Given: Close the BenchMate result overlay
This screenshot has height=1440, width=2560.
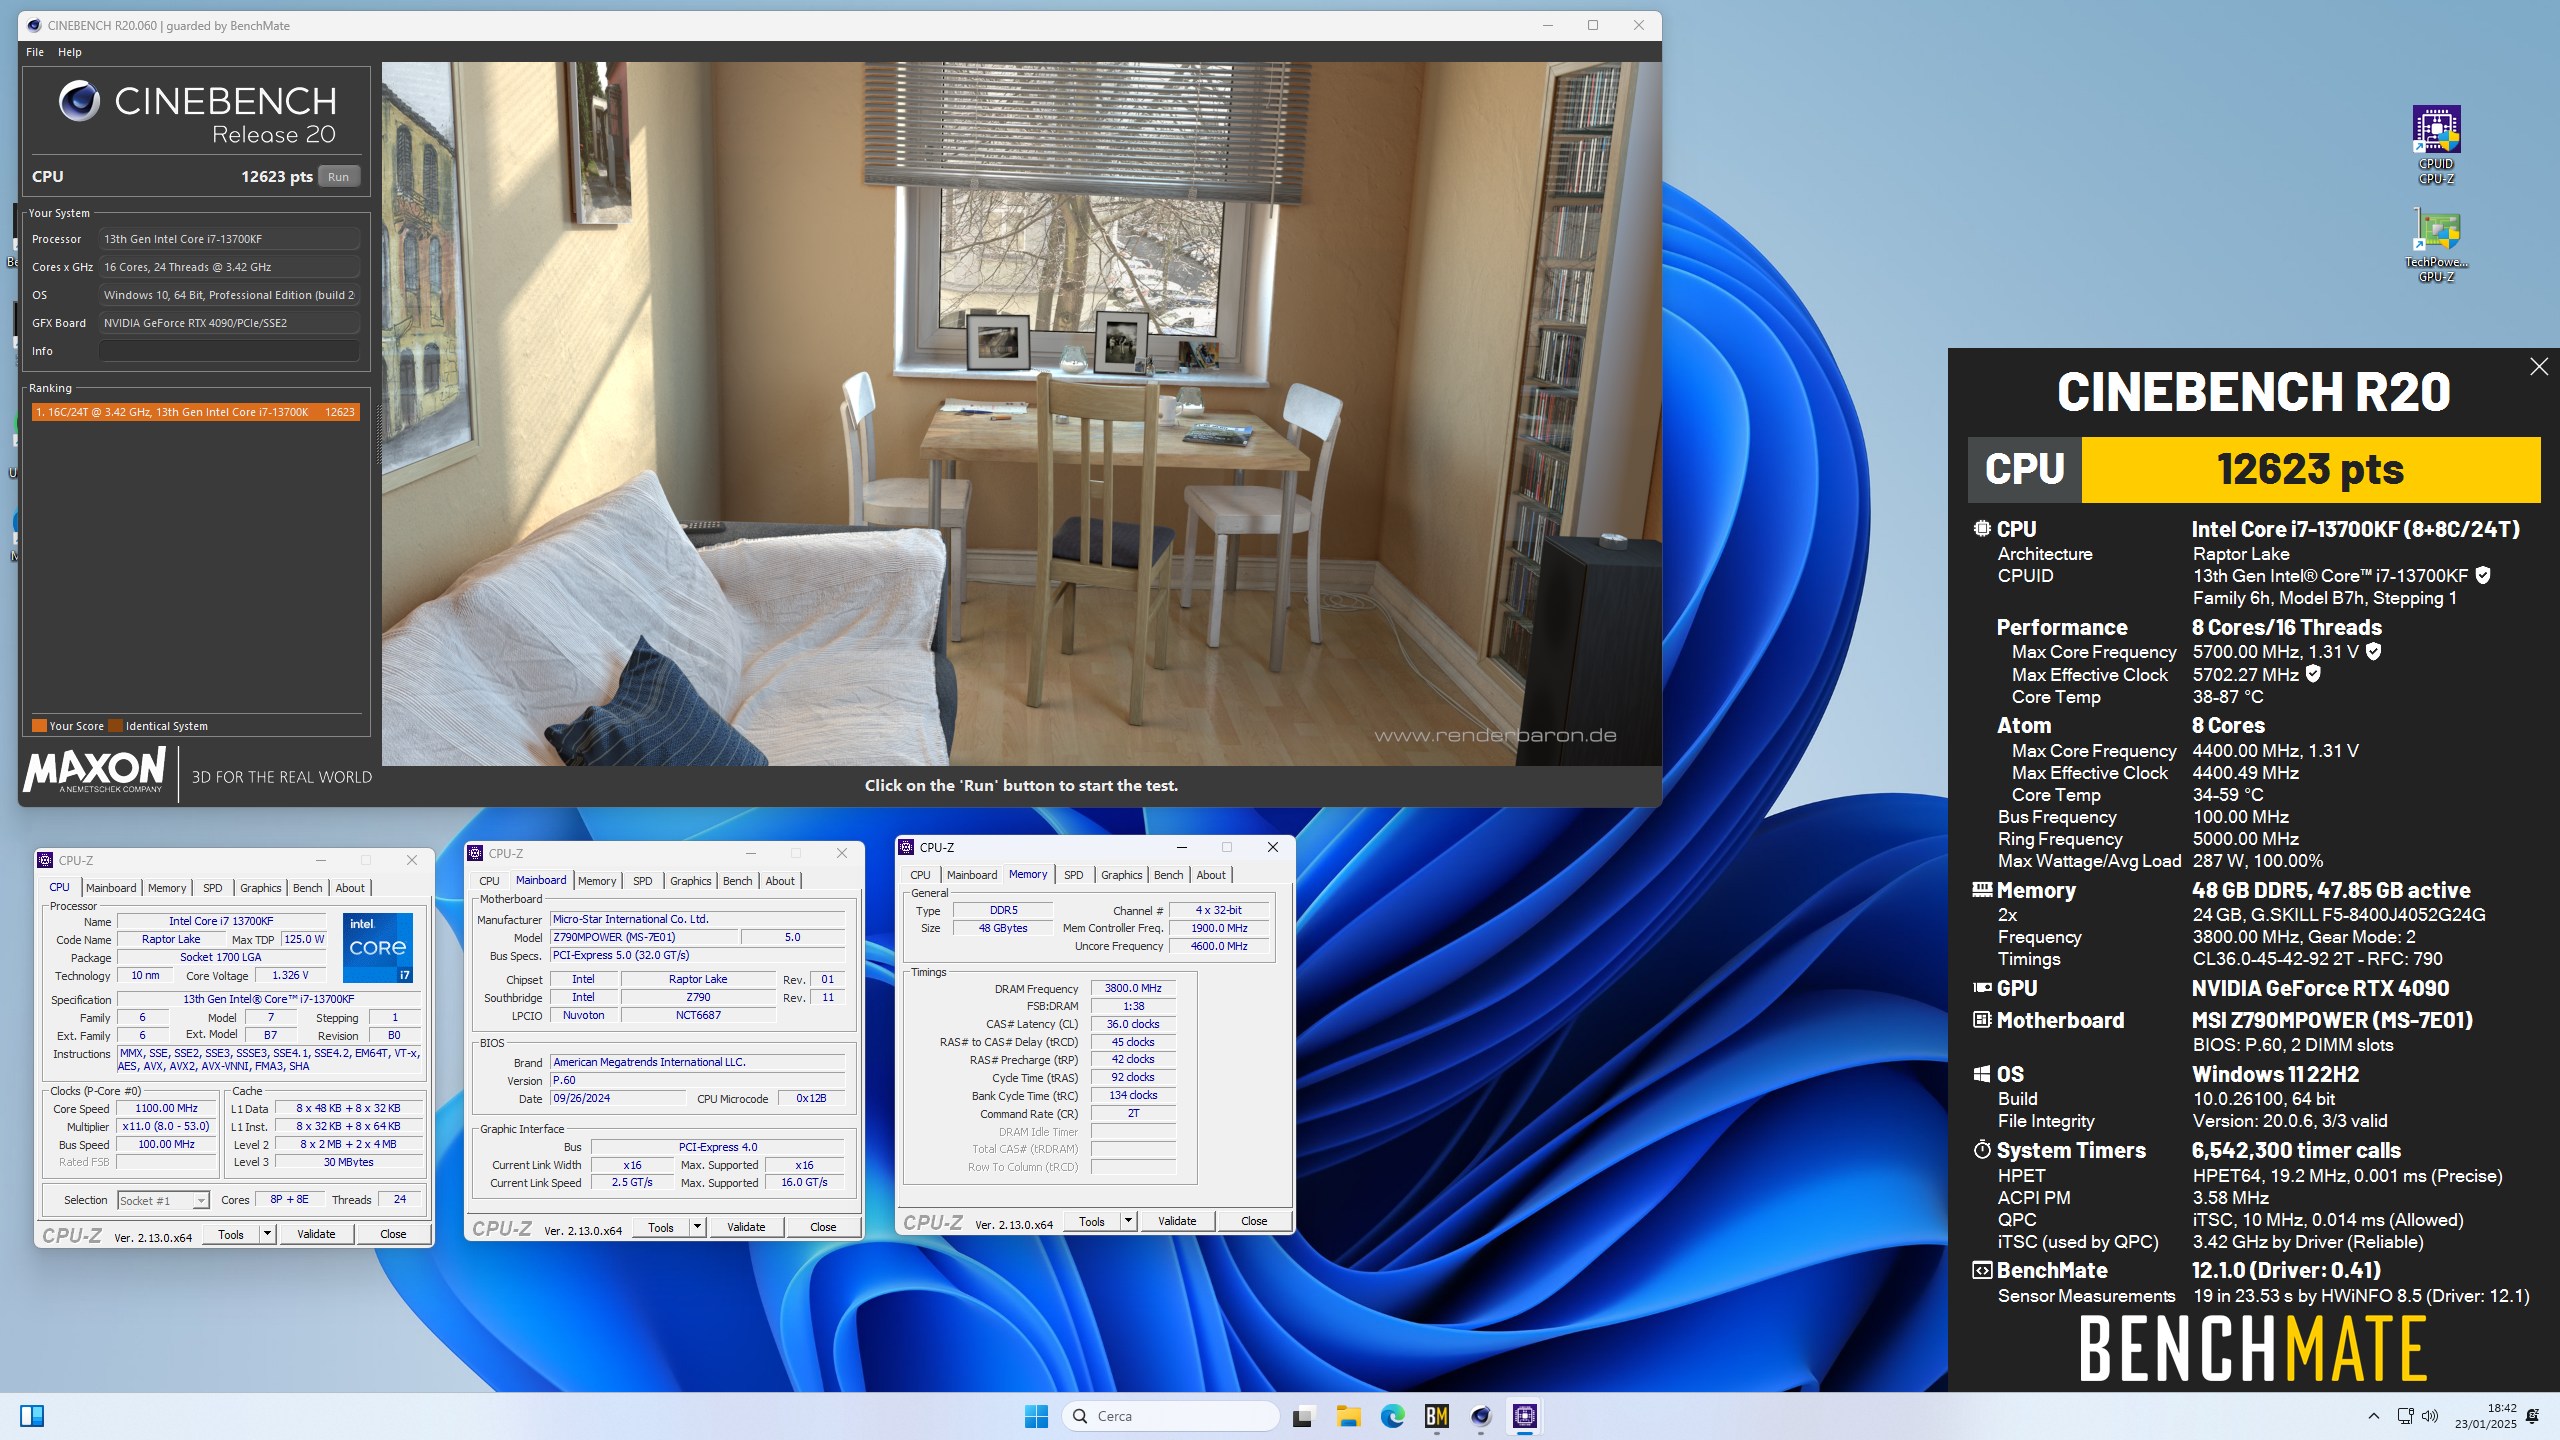Looking at the screenshot, I should click(x=2539, y=367).
